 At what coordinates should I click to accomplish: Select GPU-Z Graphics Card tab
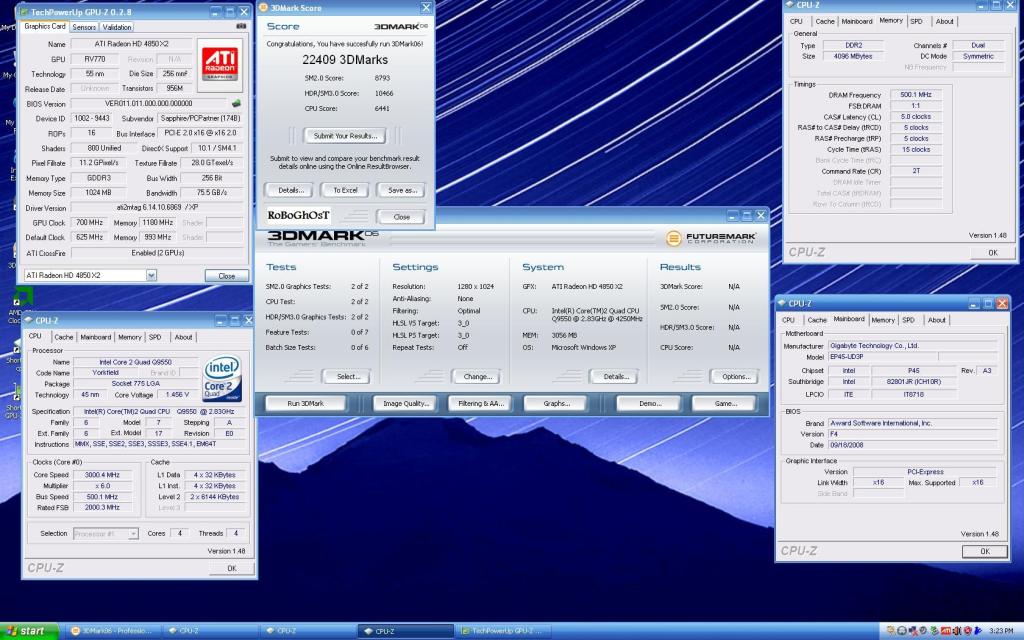click(x=45, y=26)
